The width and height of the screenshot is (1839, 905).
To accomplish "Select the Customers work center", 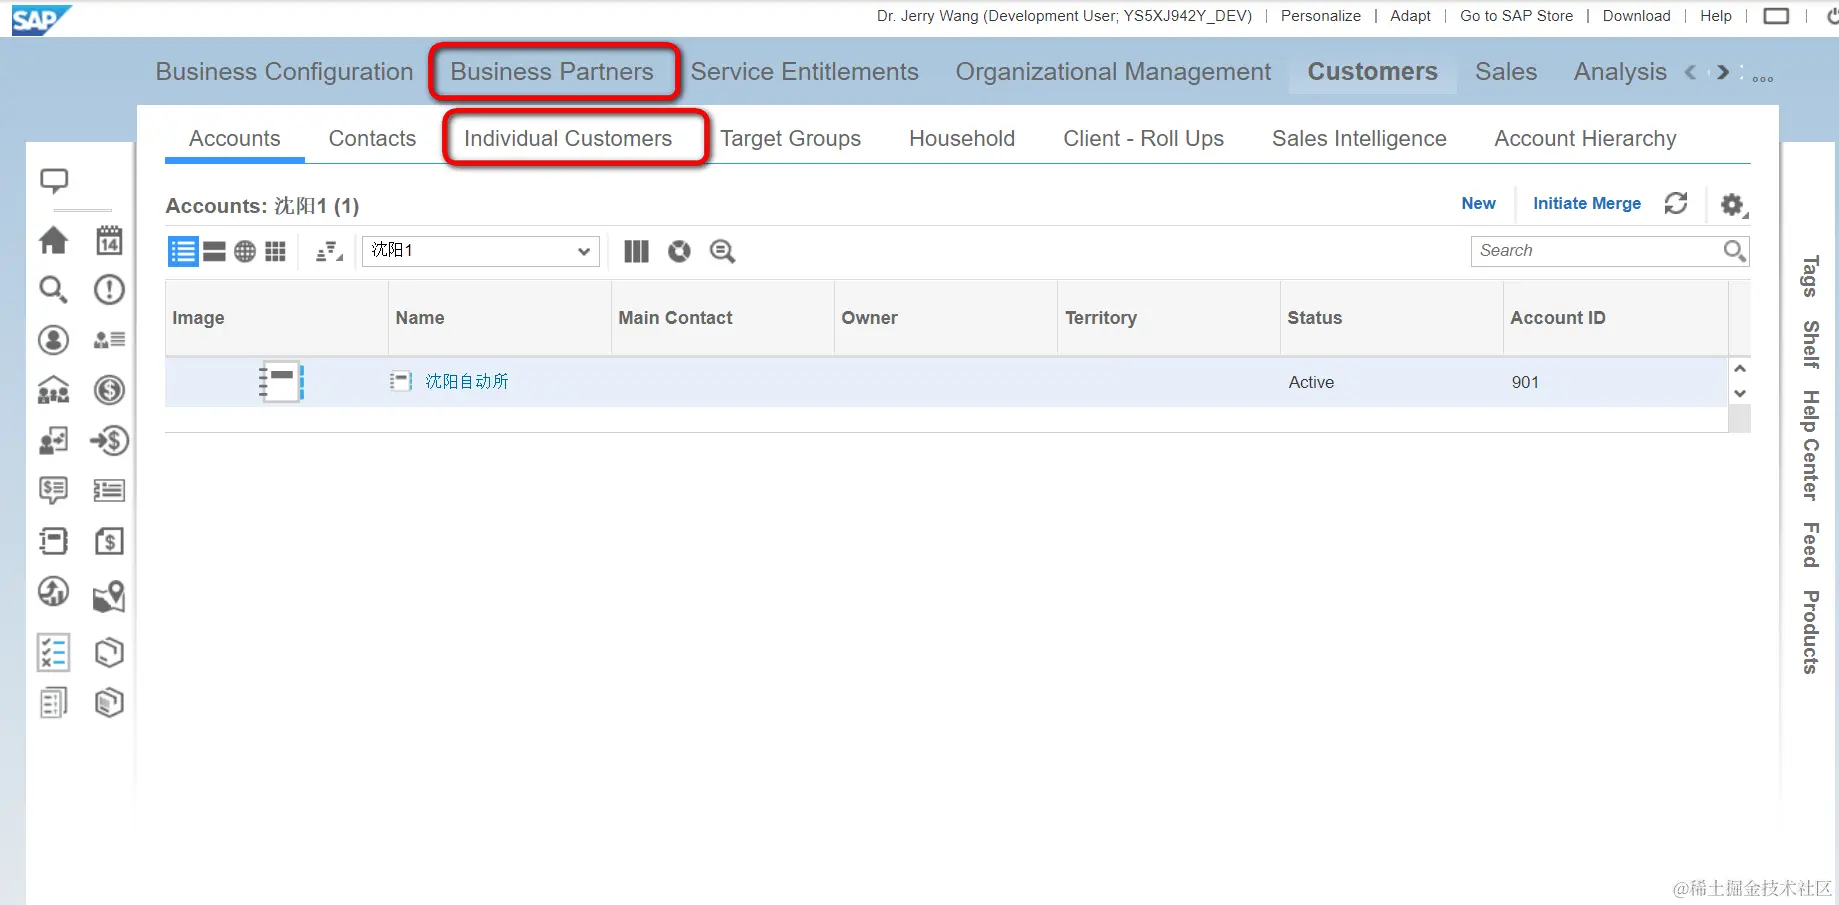I will 1373,72.
